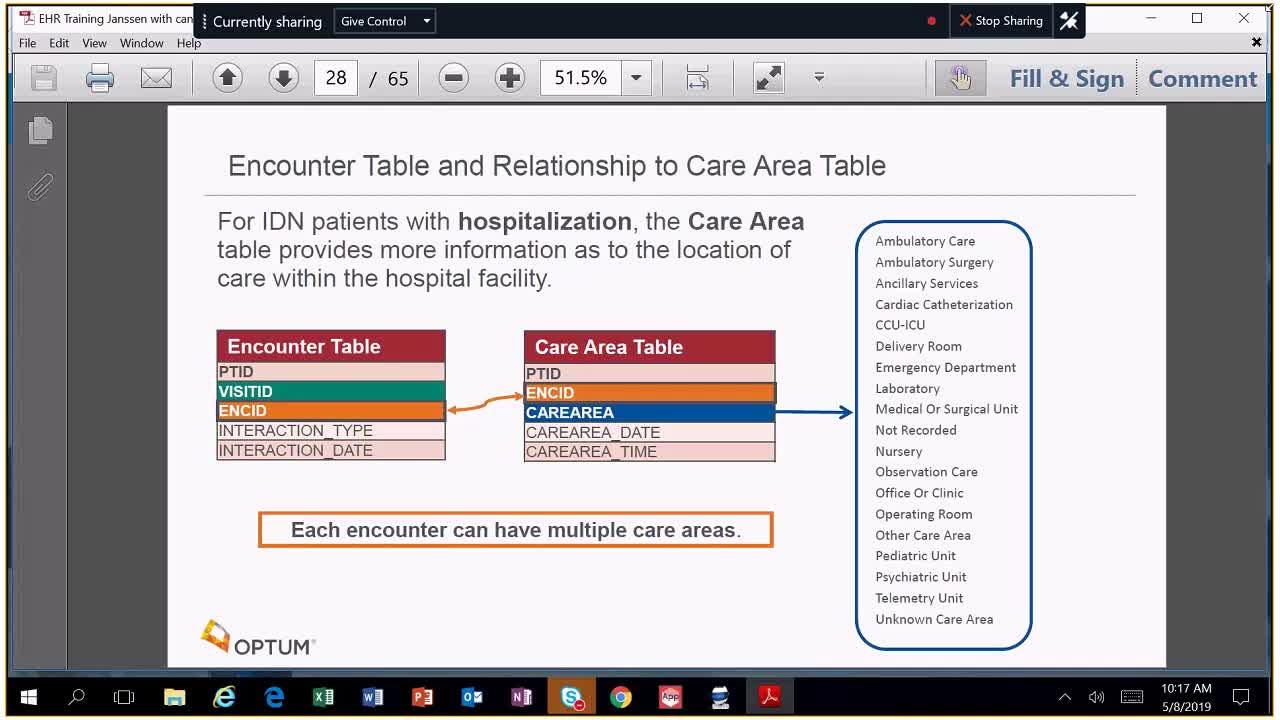The image size is (1280, 720).
Task: Open Windows taskbar search
Action: click(x=76, y=697)
